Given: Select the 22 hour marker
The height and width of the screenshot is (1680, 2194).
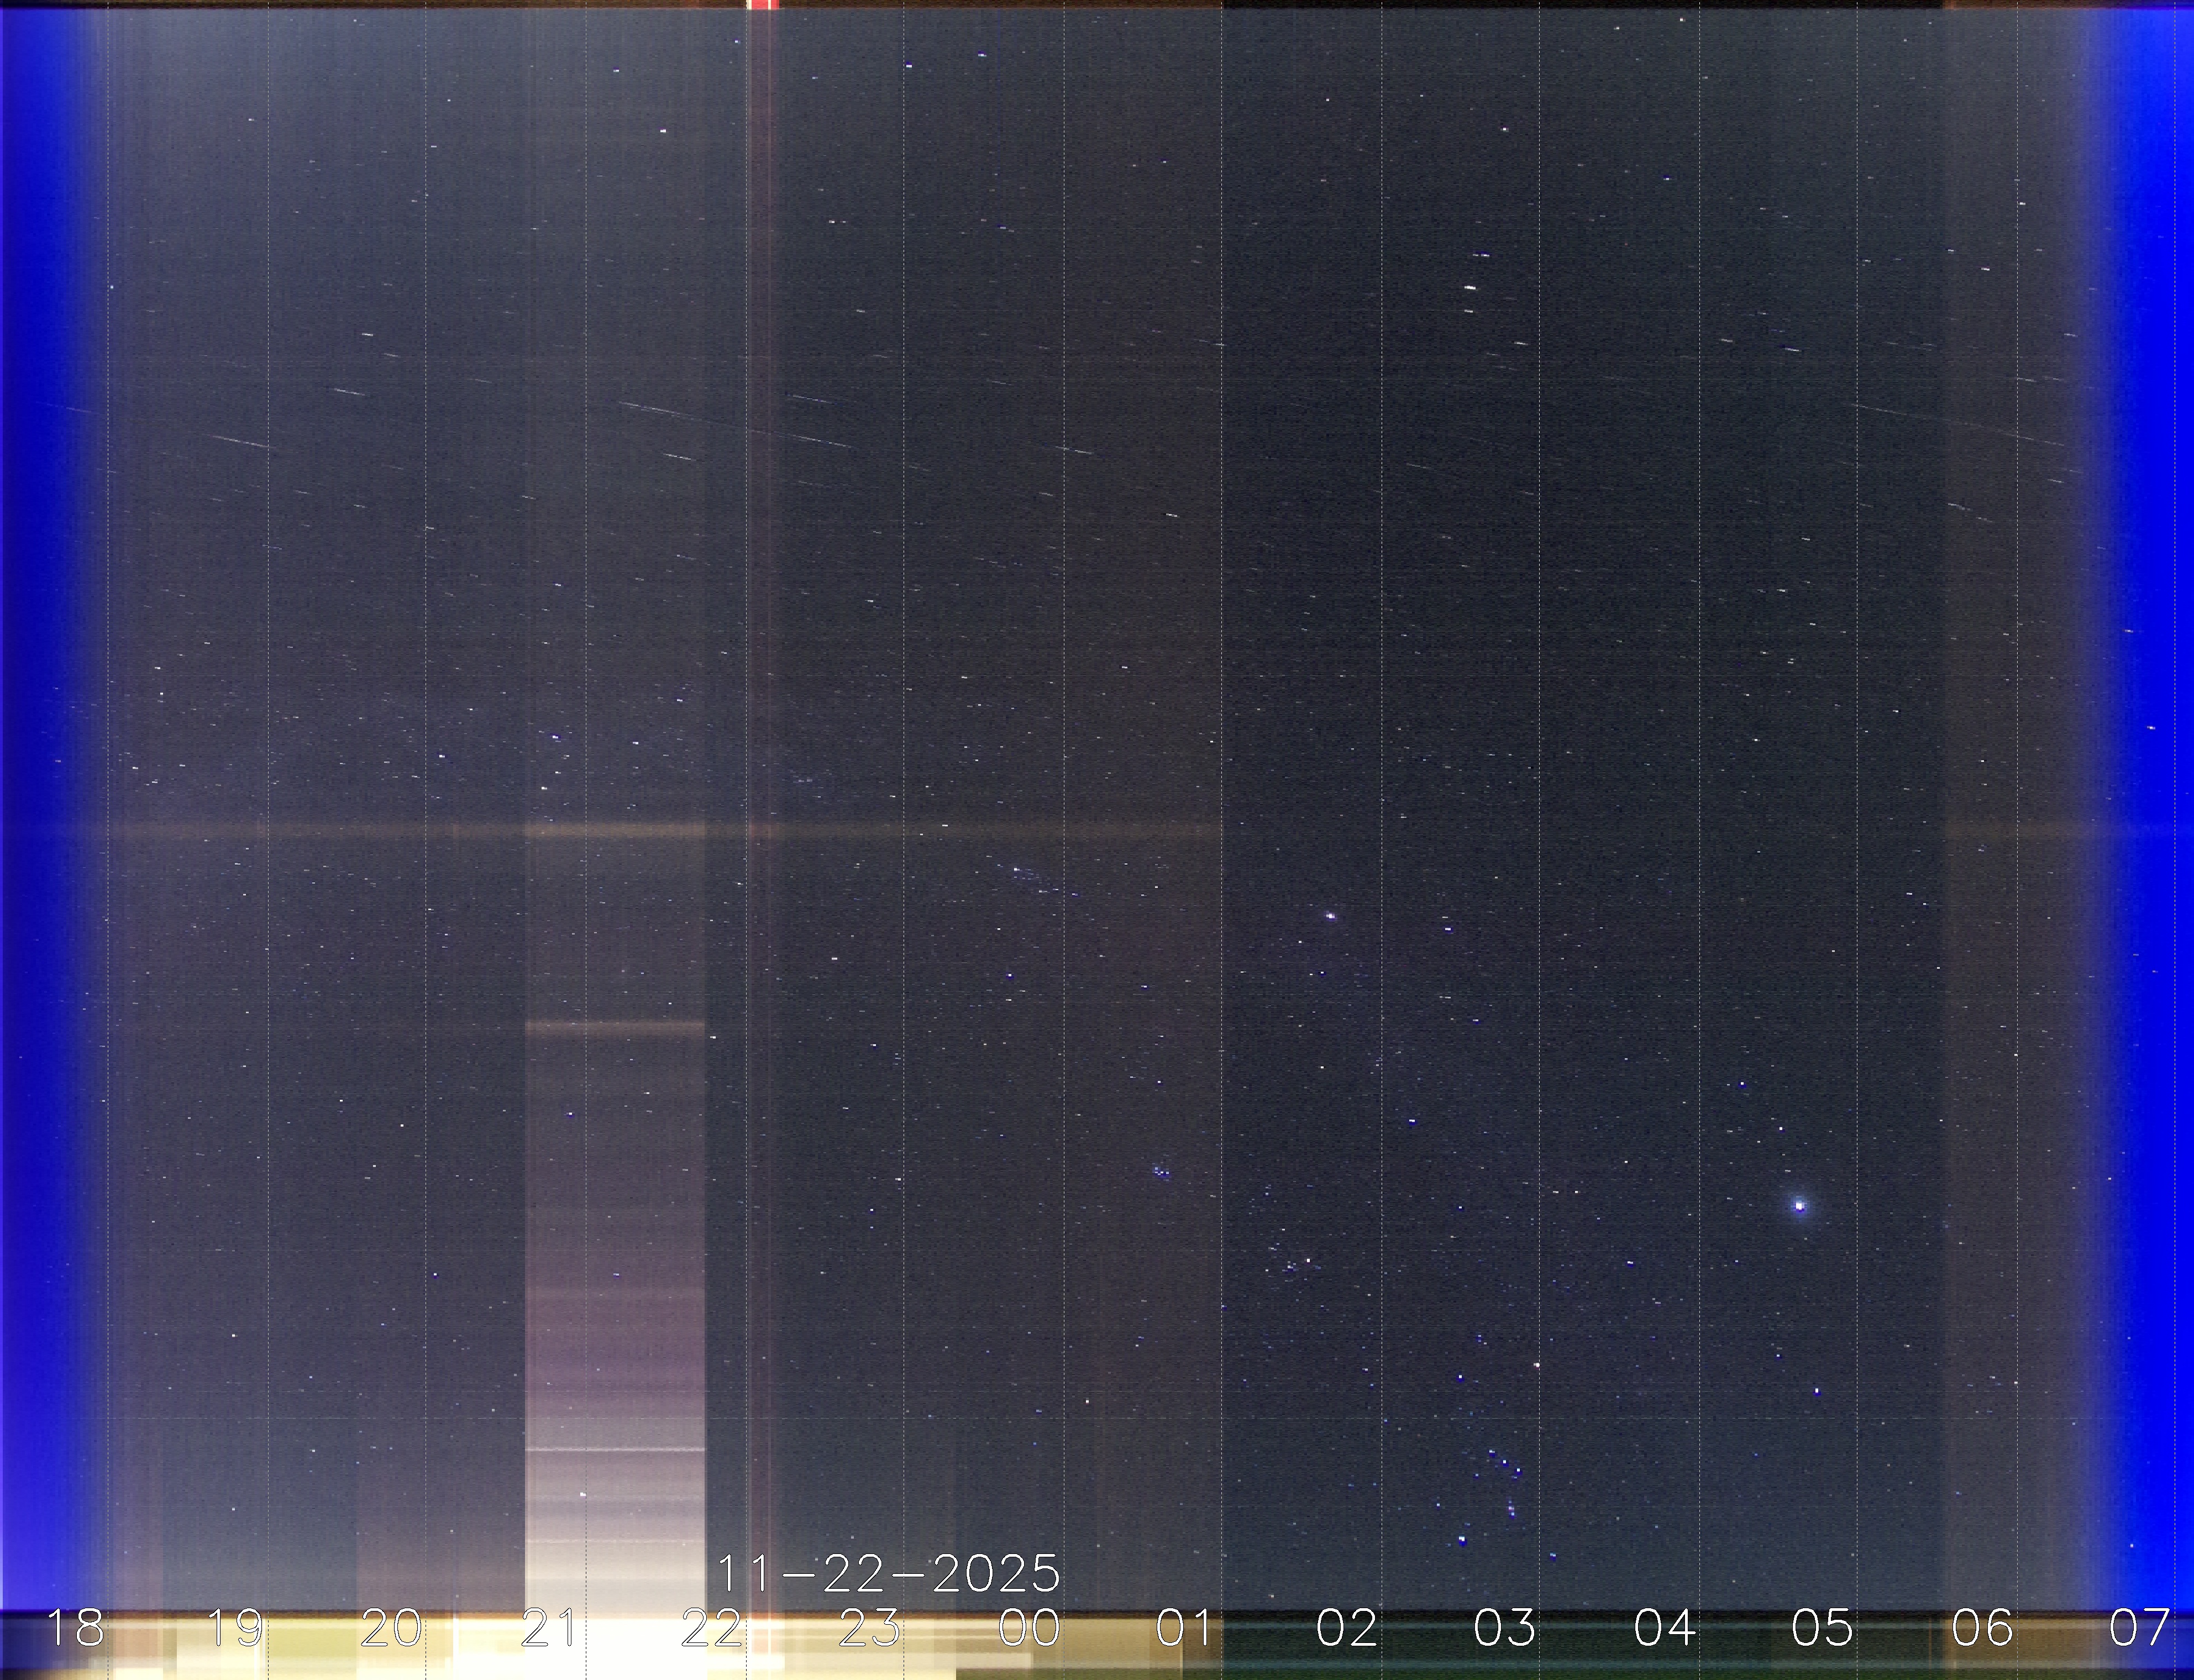Looking at the screenshot, I should 711,1628.
